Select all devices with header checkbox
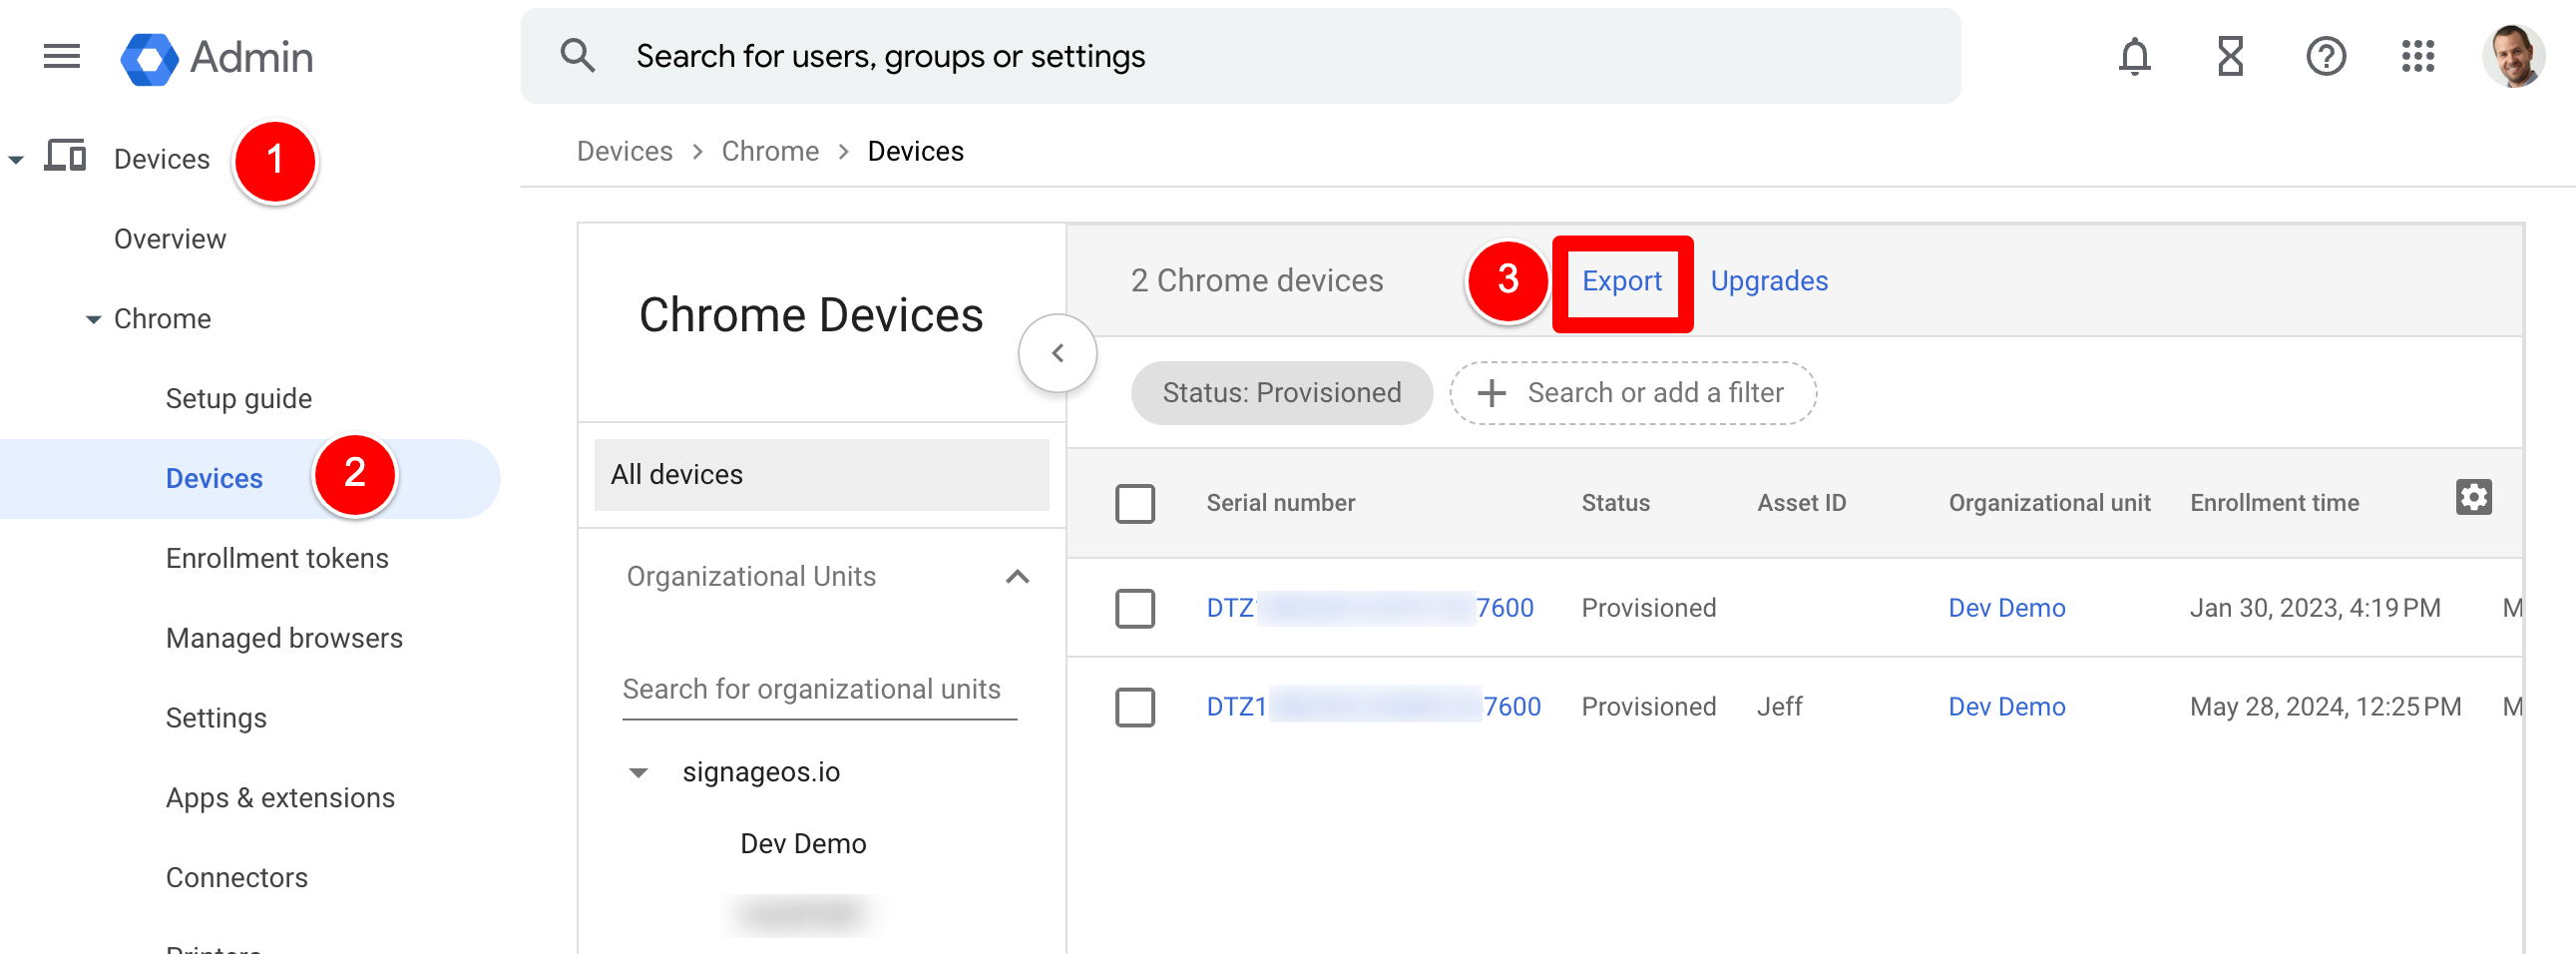 coord(1134,504)
